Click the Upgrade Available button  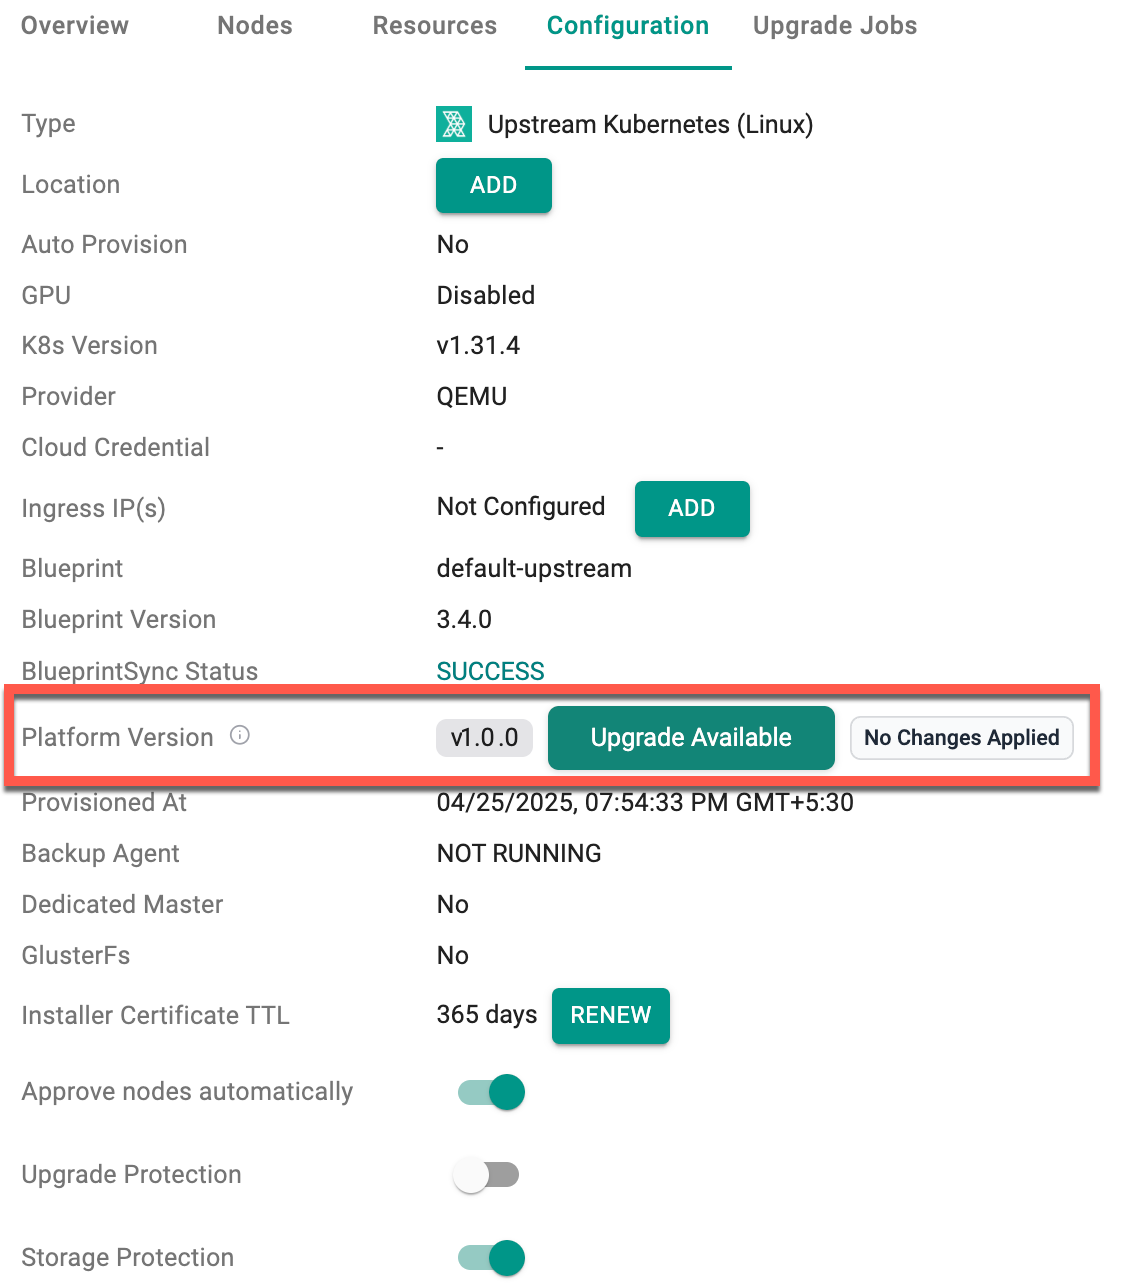click(691, 738)
